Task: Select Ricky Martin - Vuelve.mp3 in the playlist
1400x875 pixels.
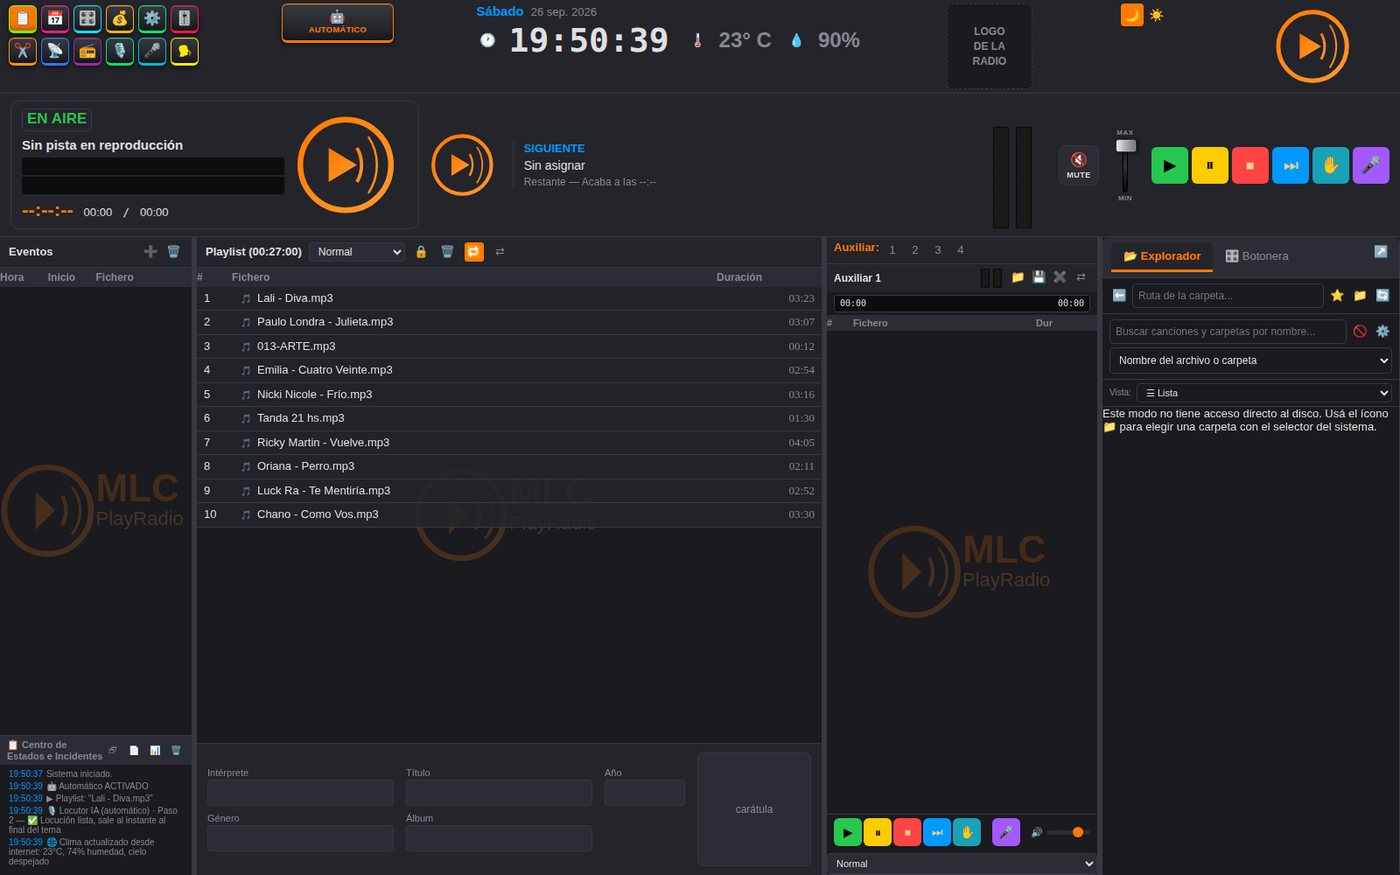Action: (x=509, y=442)
